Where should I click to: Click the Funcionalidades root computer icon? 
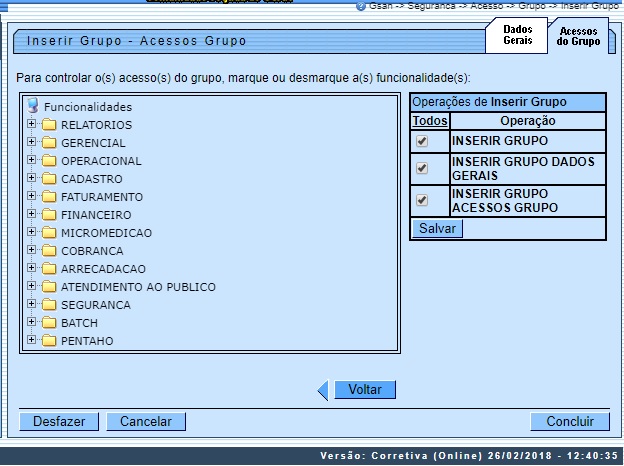click(x=33, y=106)
